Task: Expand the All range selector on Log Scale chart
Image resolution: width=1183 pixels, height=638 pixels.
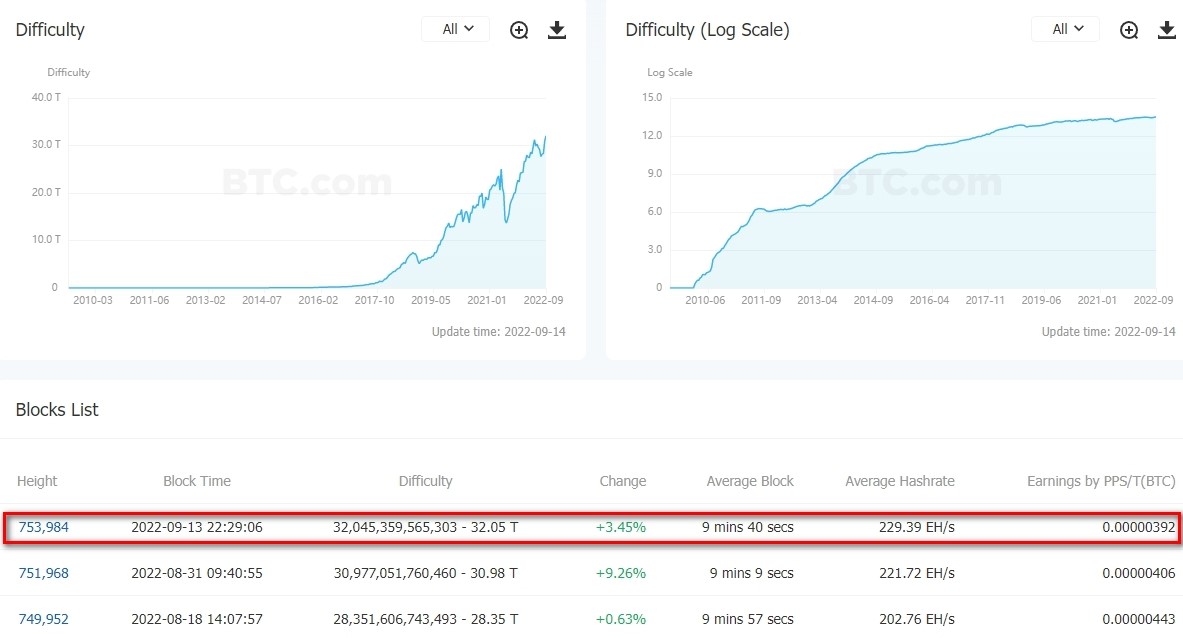Action: pos(1066,29)
